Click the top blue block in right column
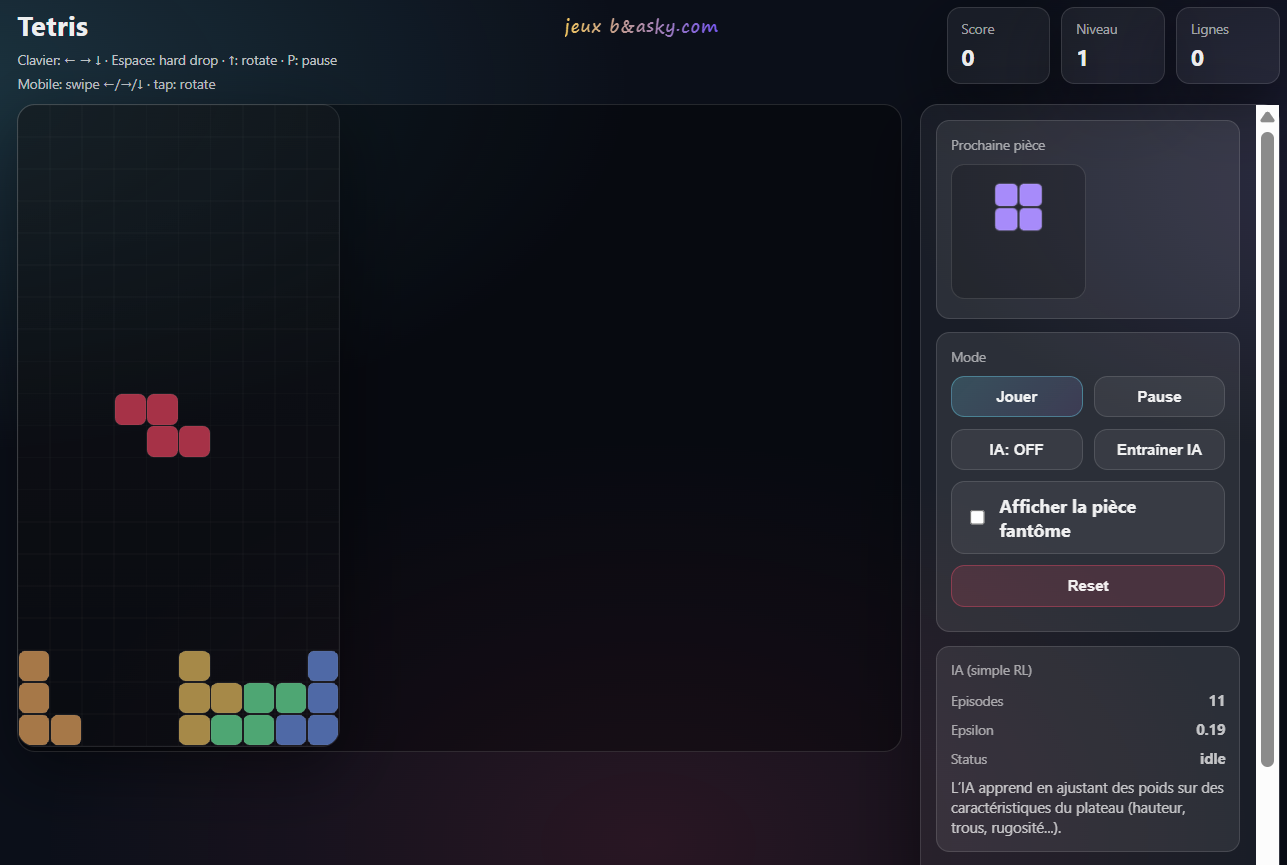Screen dimensions: 1287x865 323,666
